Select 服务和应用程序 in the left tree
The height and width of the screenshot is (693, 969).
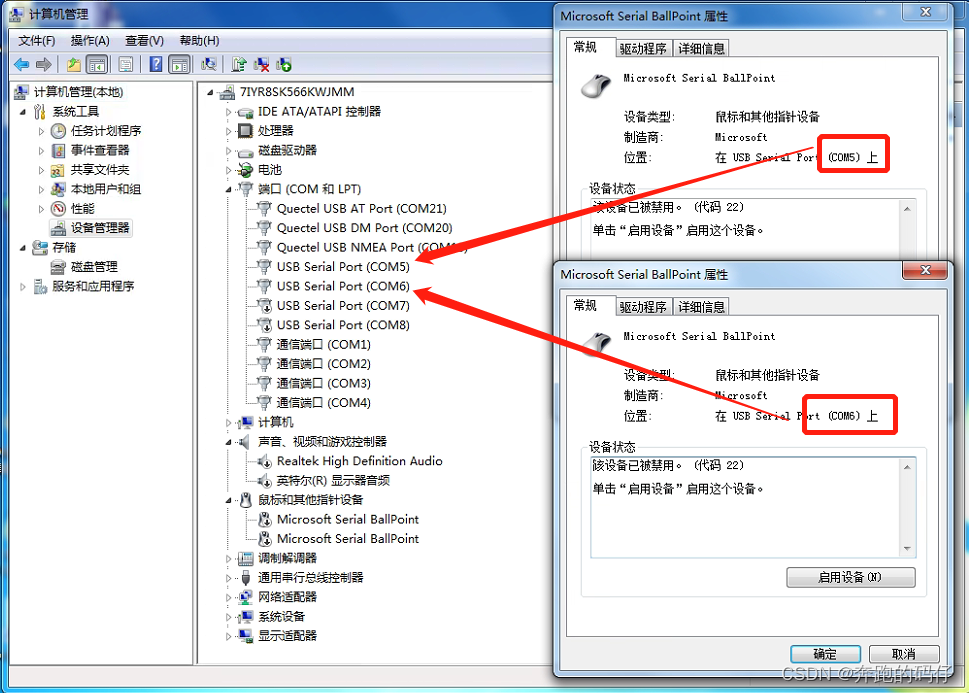(x=93, y=286)
